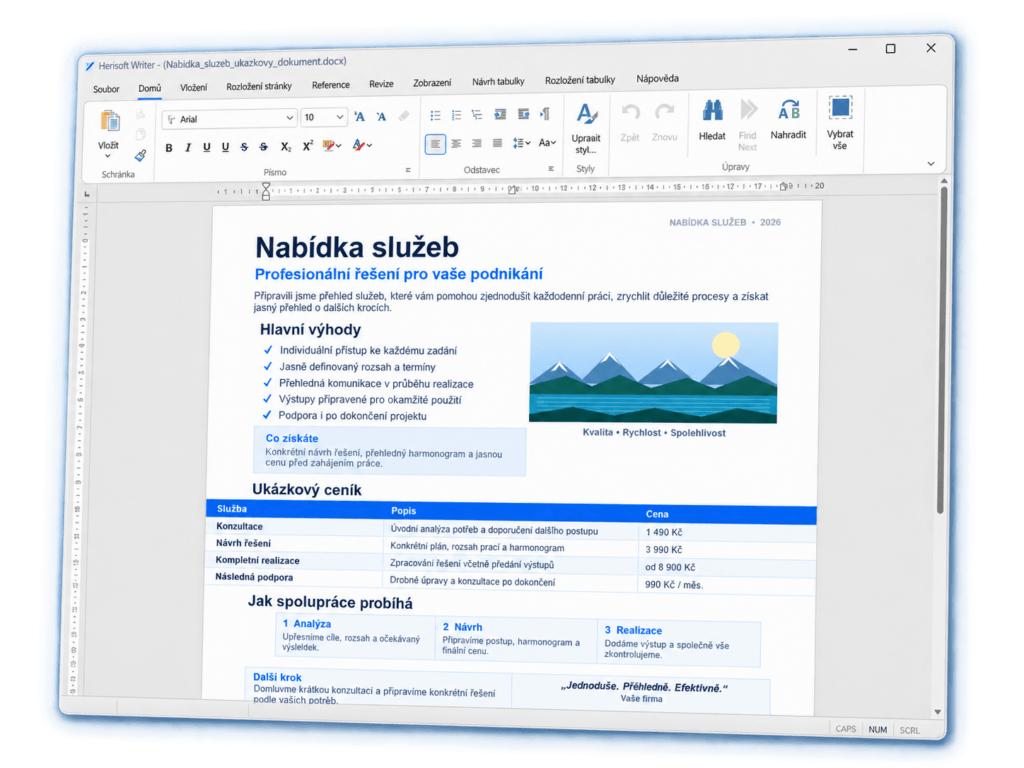Click the "3 990 Kč" price cell
1024x768 pixels.
664,550
